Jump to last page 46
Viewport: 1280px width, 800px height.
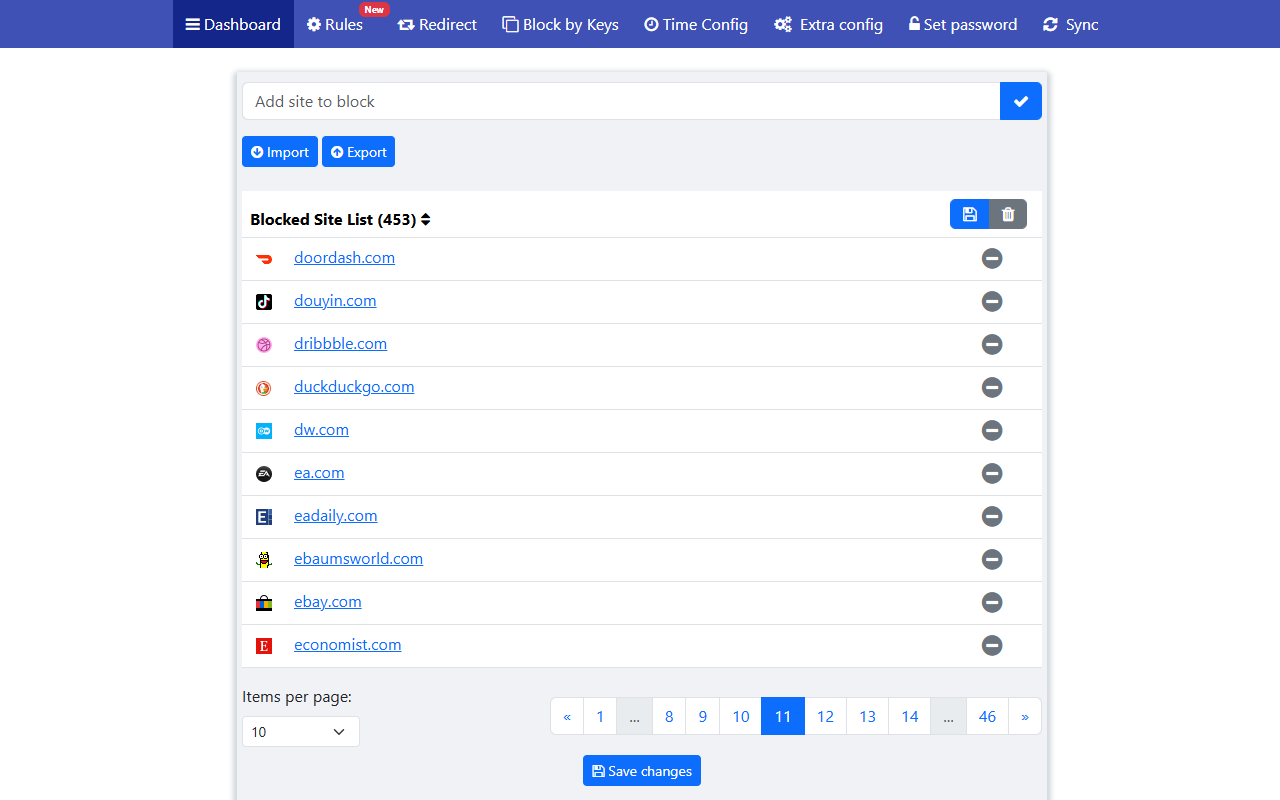[x=987, y=716]
